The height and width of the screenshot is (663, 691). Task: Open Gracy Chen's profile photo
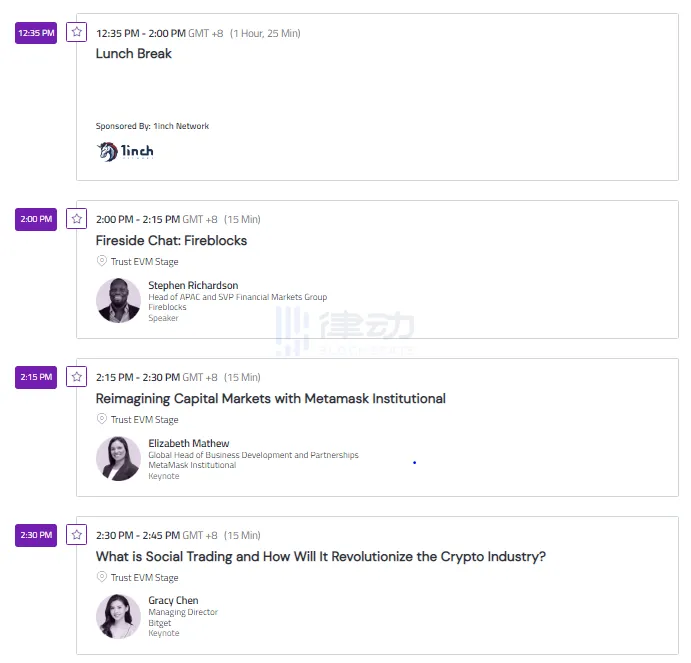pos(118,616)
